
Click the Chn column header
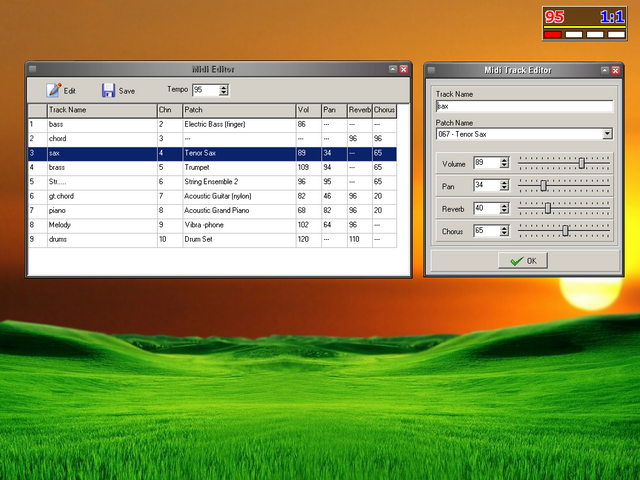pyautogui.click(x=170, y=110)
